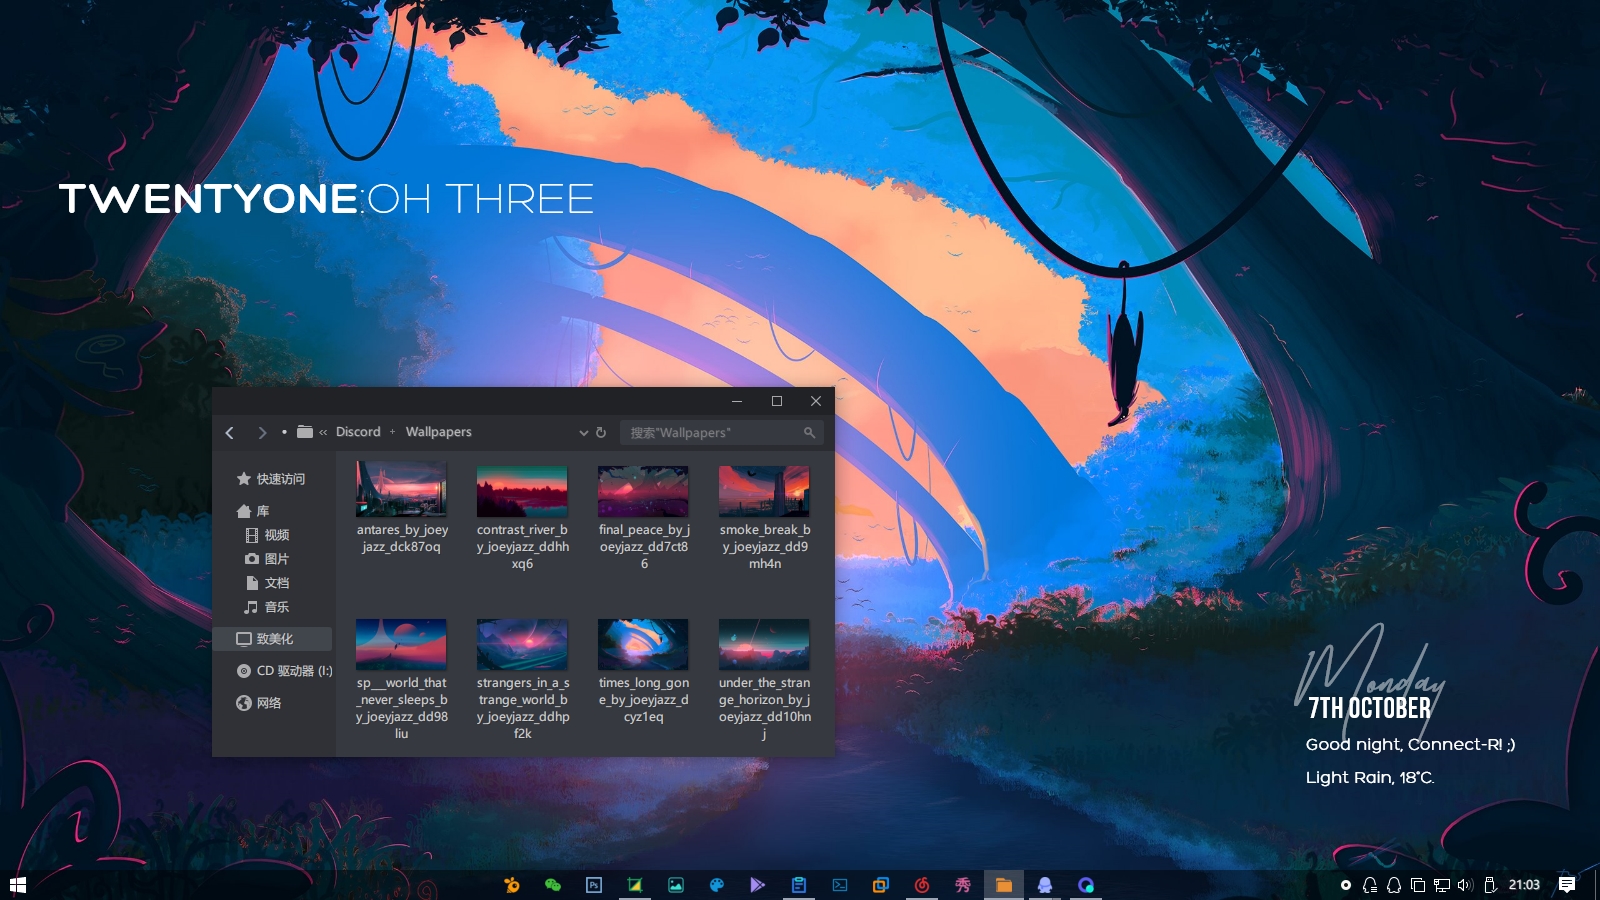The height and width of the screenshot is (900, 1600).
Task: Open 音乐 library in the sidebar
Action: [x=268, y=607]
